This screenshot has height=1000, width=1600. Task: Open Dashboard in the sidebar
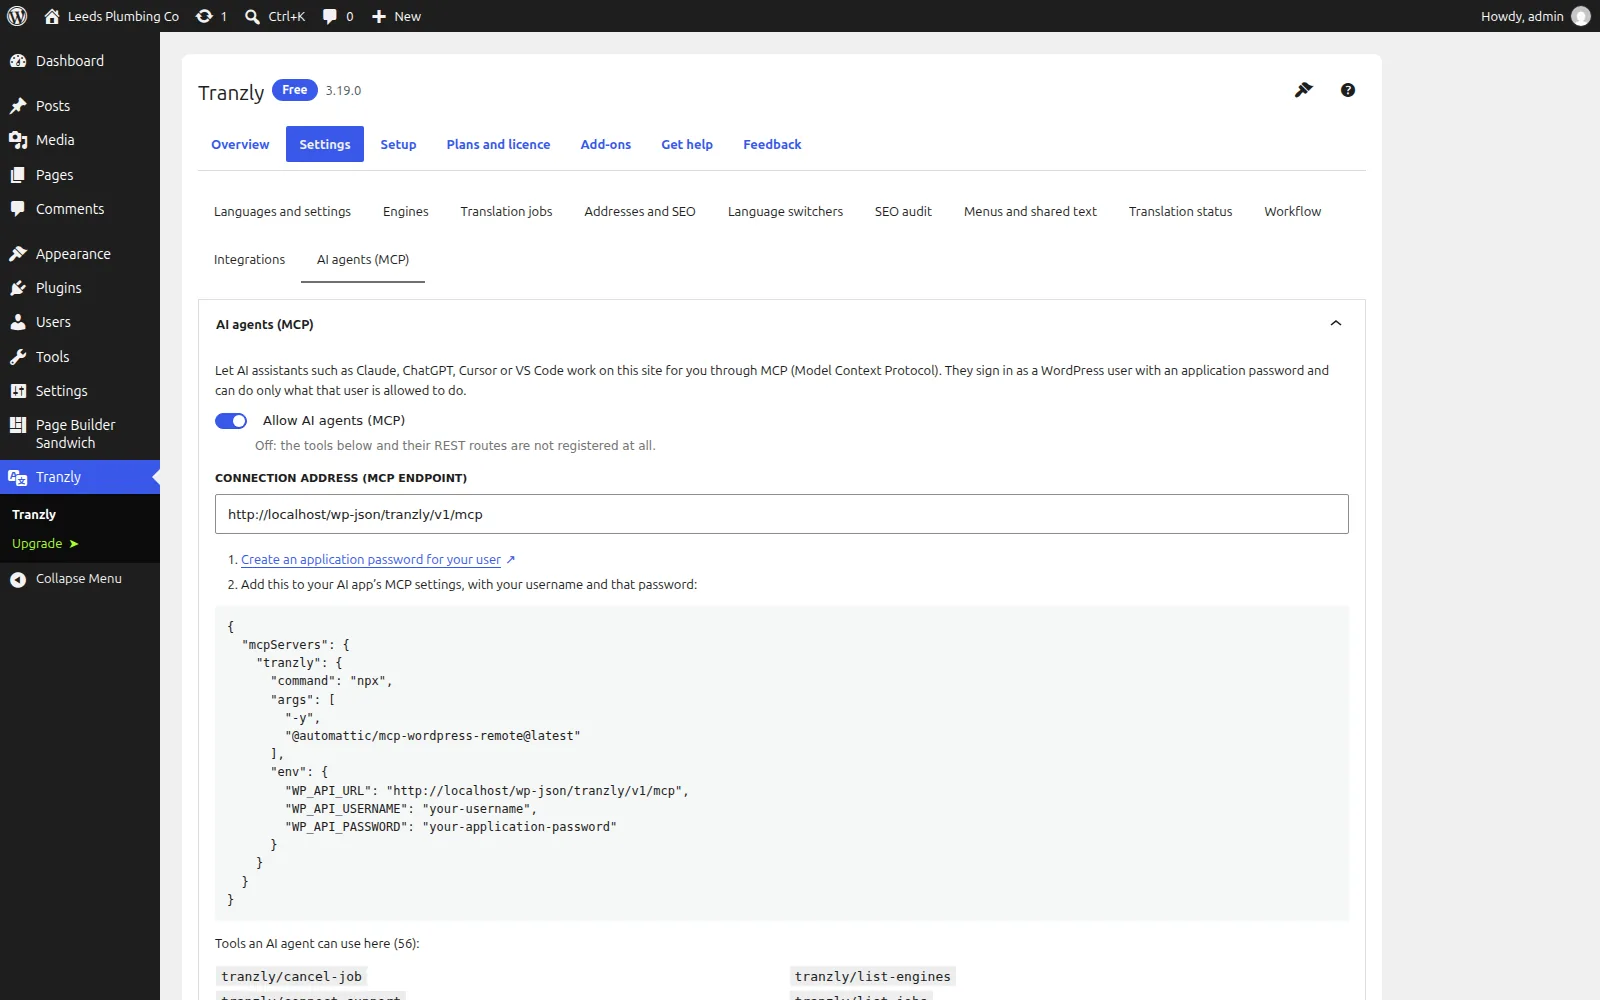pyautogui.click(x=80, y=61)
